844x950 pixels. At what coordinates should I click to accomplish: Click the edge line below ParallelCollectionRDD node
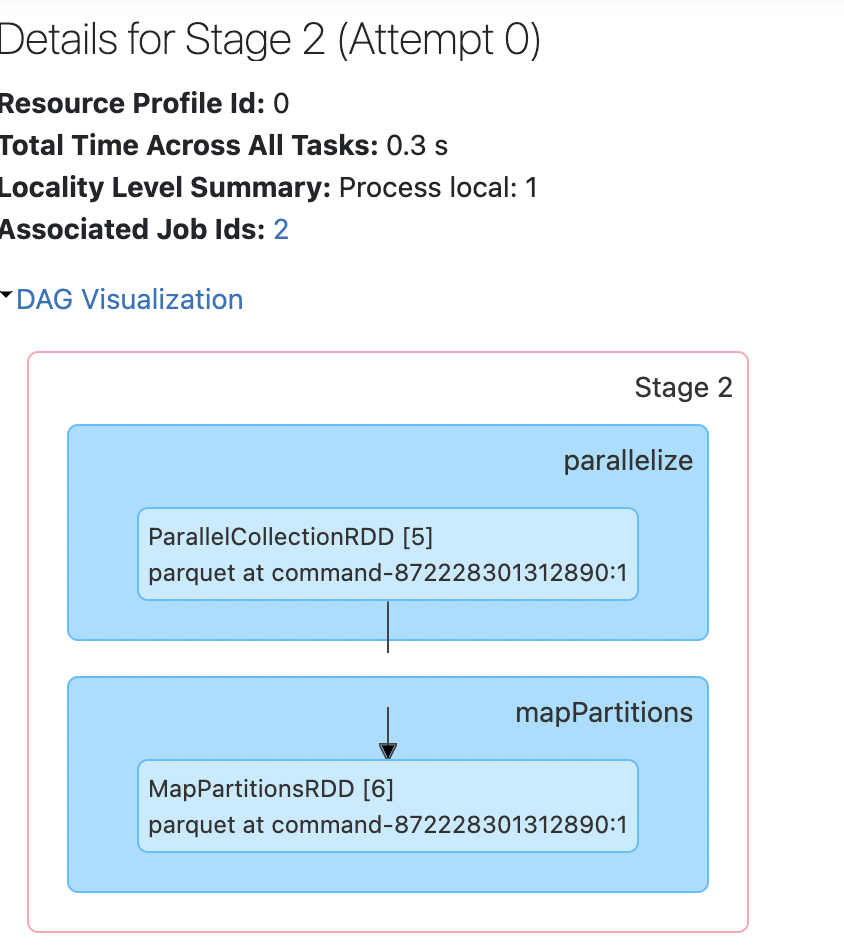(x=388, y=626)
